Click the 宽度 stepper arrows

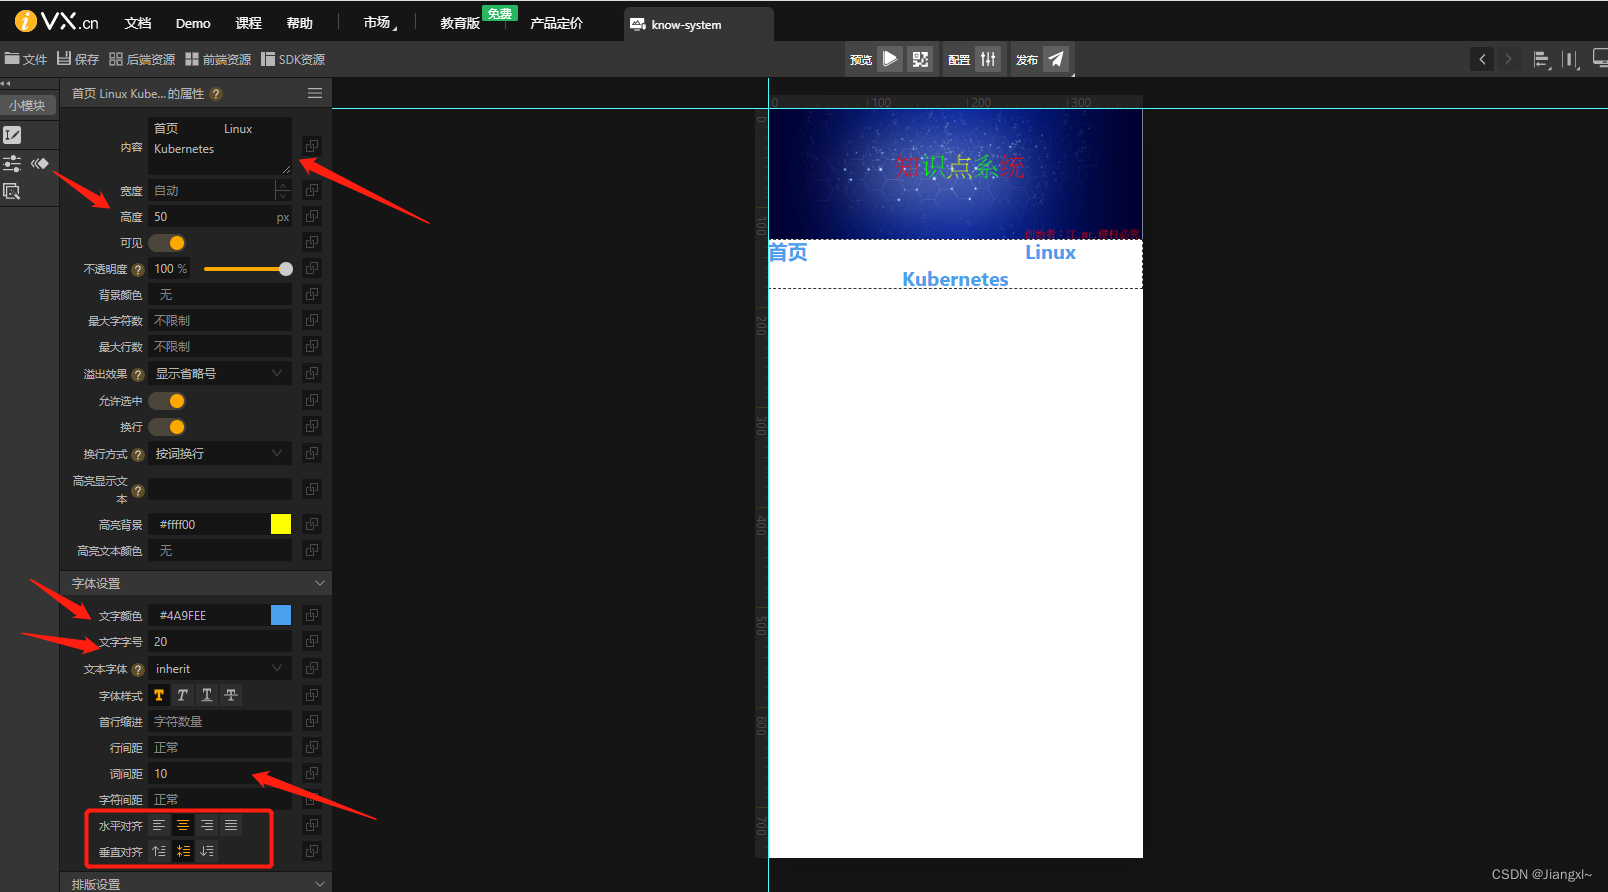click(283, 190)
